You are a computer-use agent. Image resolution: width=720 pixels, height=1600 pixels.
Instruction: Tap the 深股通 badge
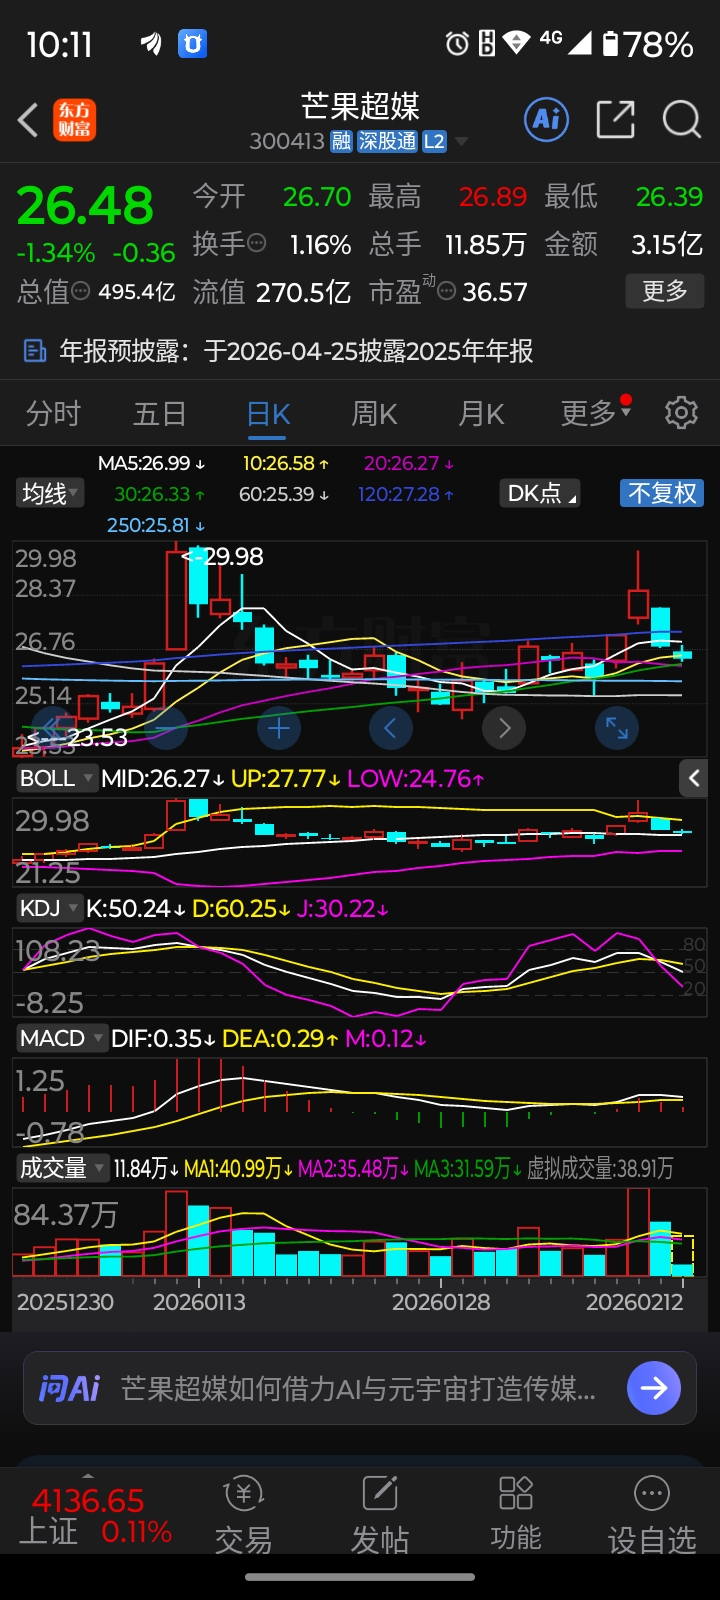[387, 142]
